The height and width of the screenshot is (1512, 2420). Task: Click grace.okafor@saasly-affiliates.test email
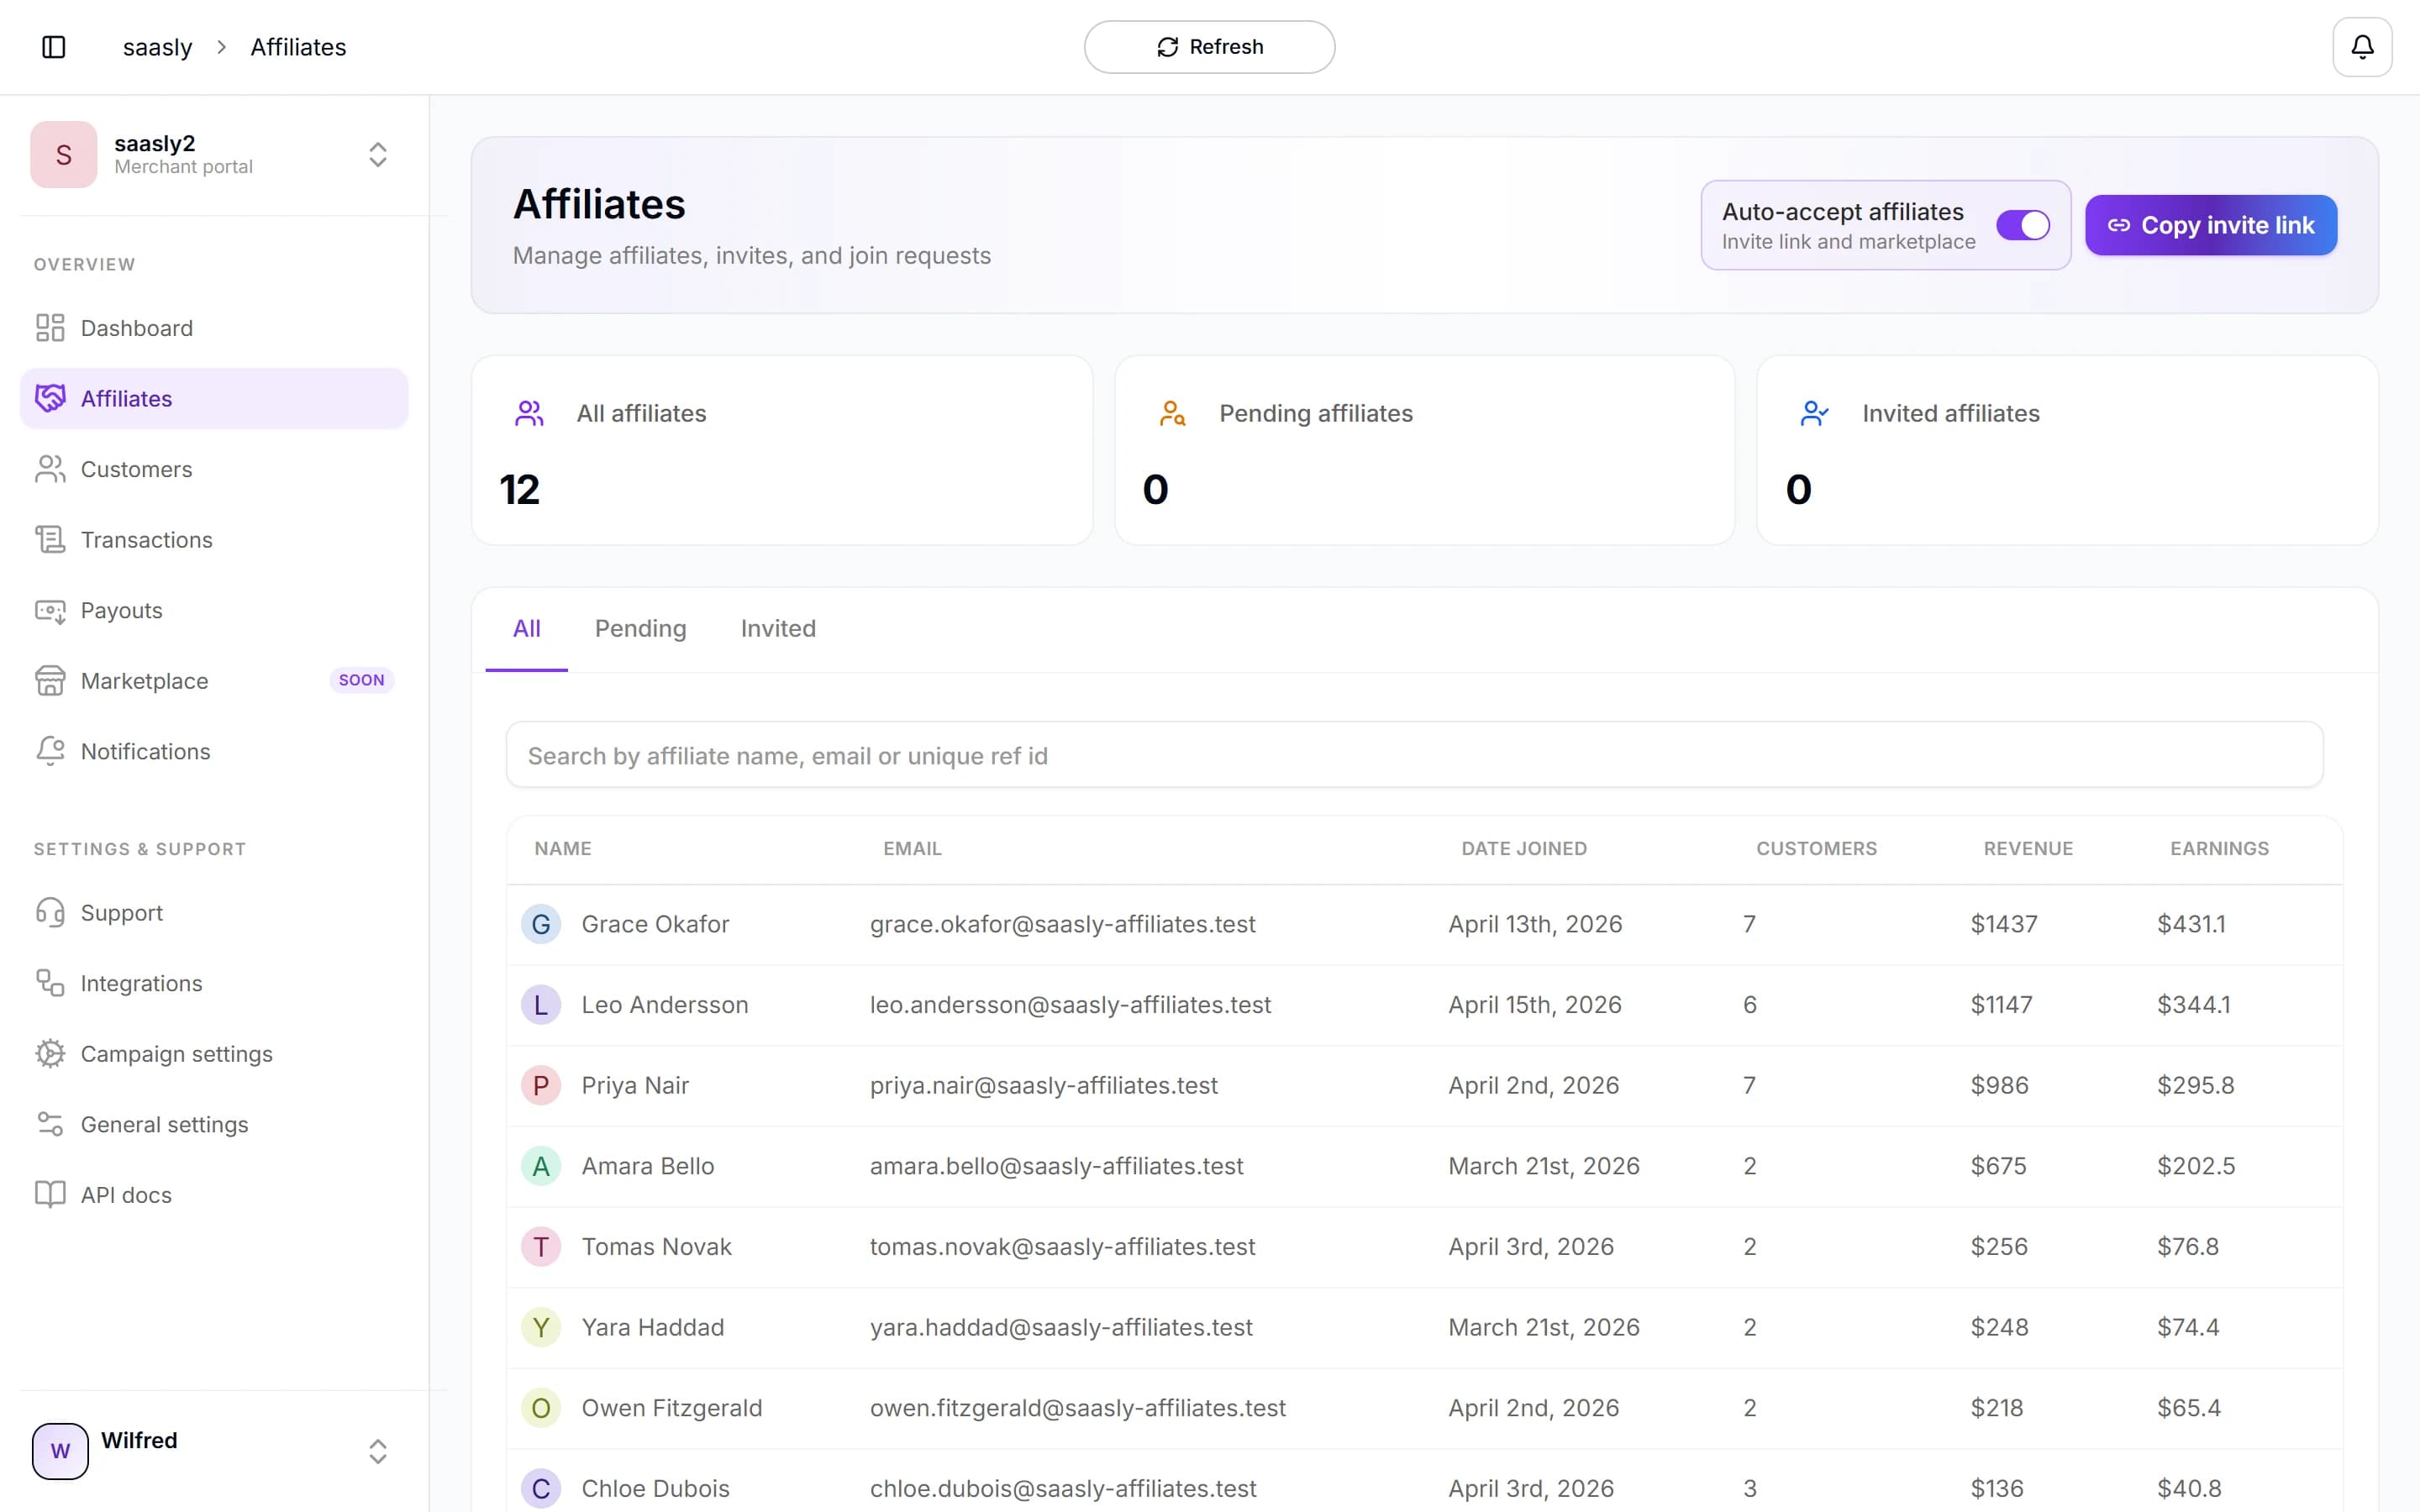(x=1062, y=924)
